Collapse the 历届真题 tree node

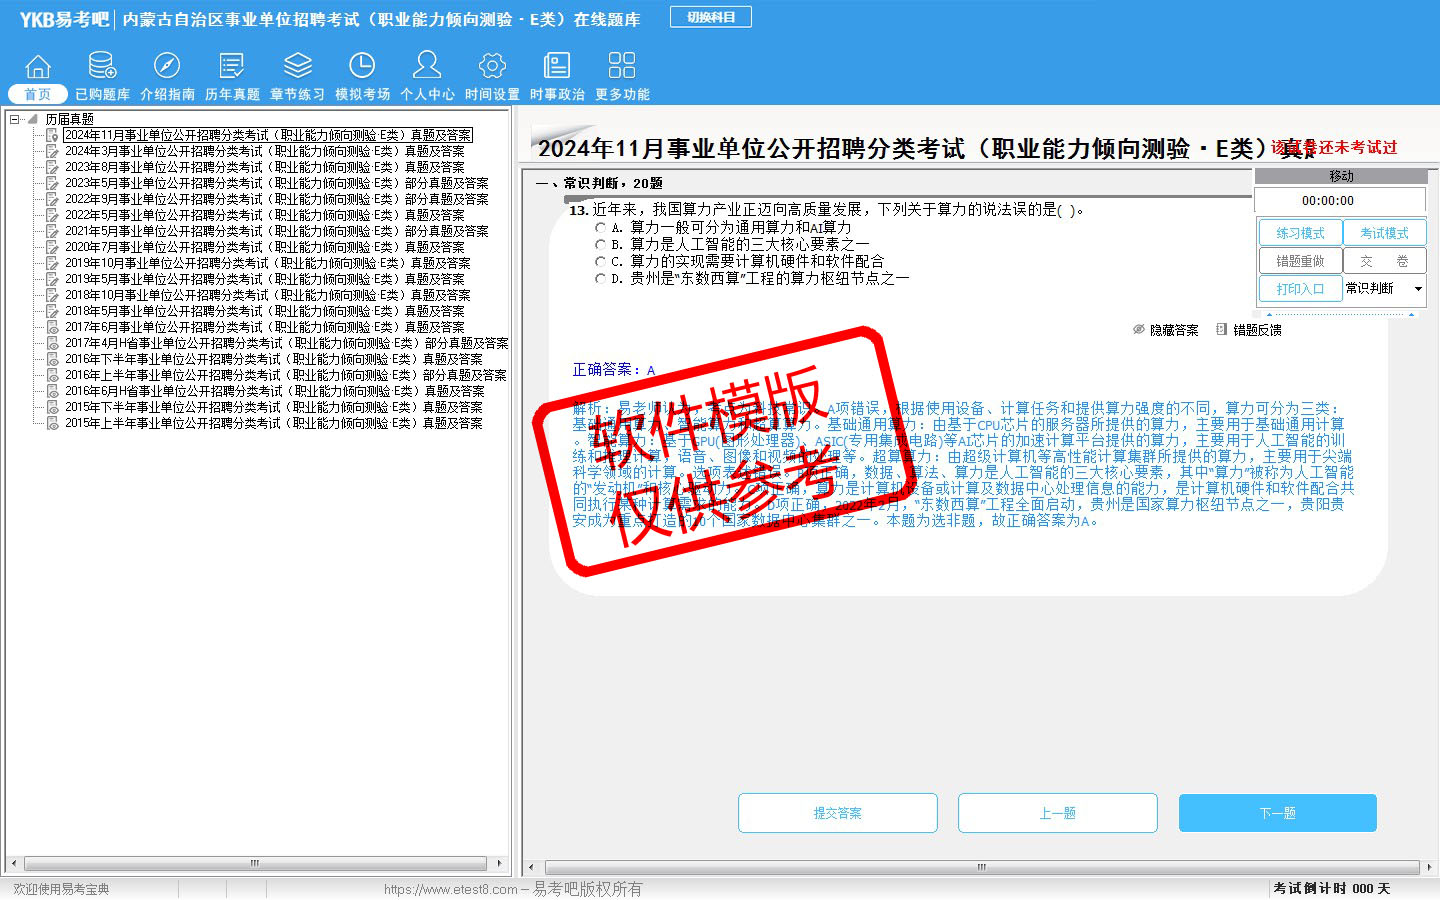15,119
